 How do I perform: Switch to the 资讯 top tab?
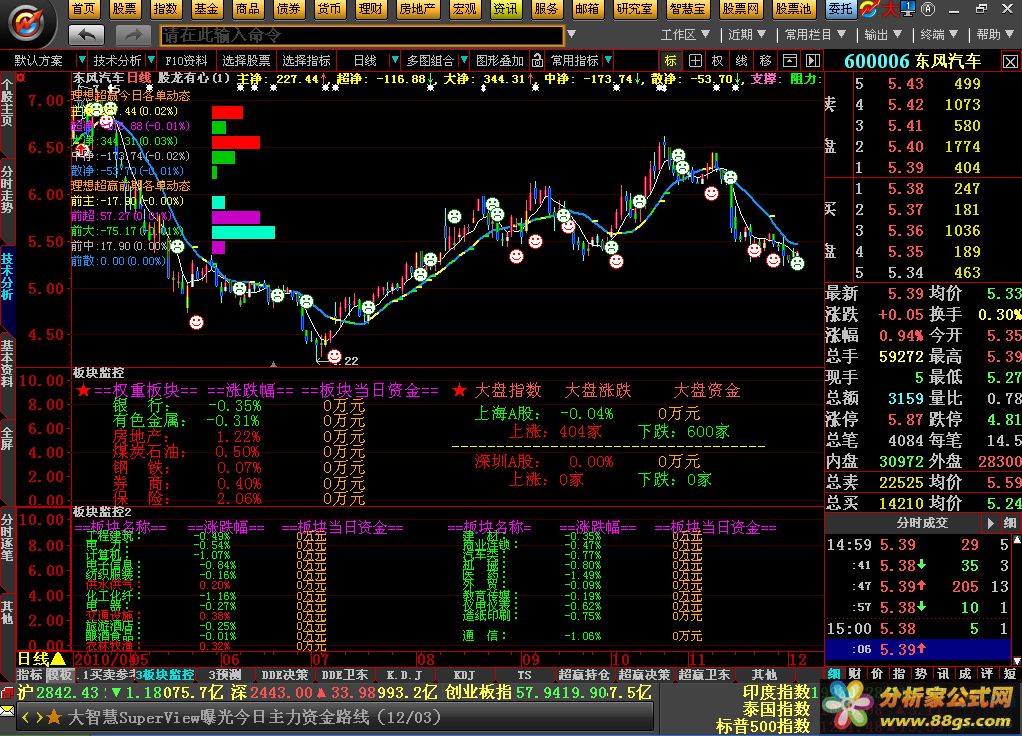click(x=505, y=8)
